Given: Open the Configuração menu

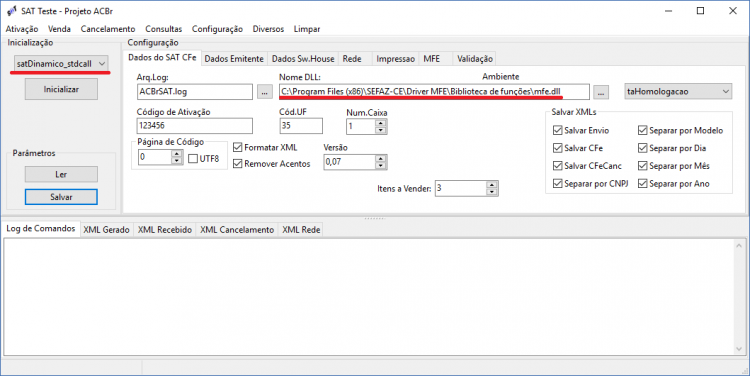Looking at the screenshot, I should 217,29.
